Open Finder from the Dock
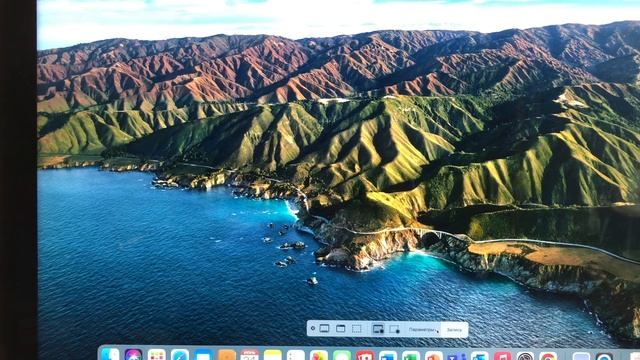The height and width of the screenshot is (360, 640). coord(110,355)
